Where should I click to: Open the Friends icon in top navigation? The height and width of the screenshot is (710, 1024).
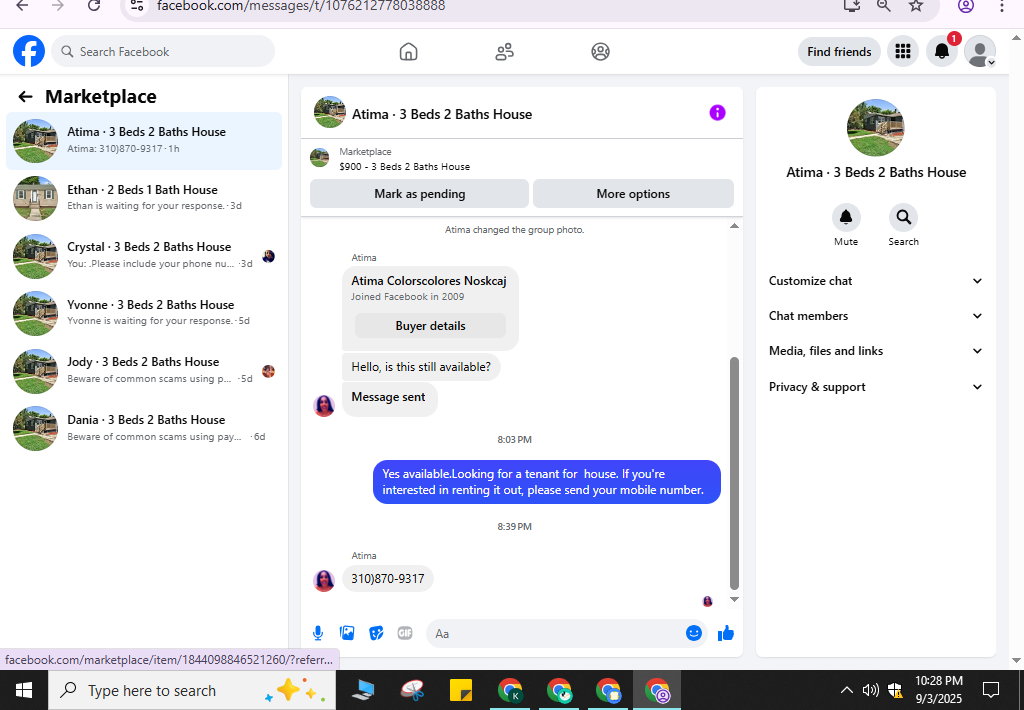point(504,52)
